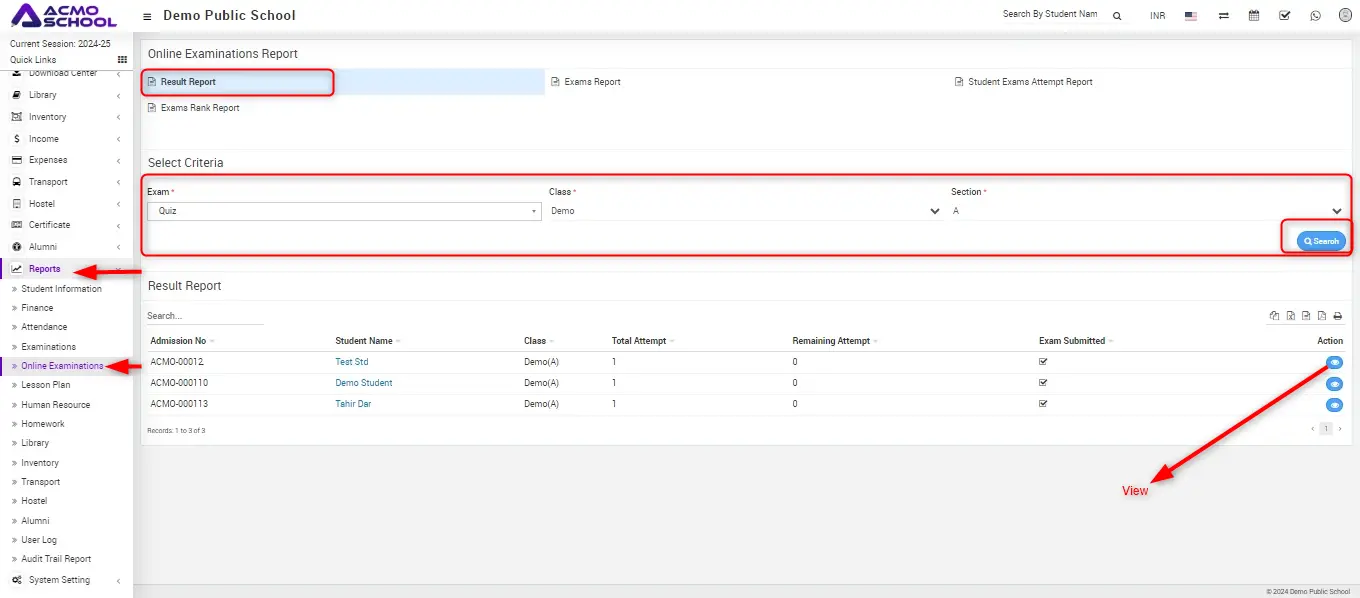The height and width of the screenshot is (598, 1360).
Task: Open the Student Exams Attempt Report tab
Action: [x=1029, y=82]
